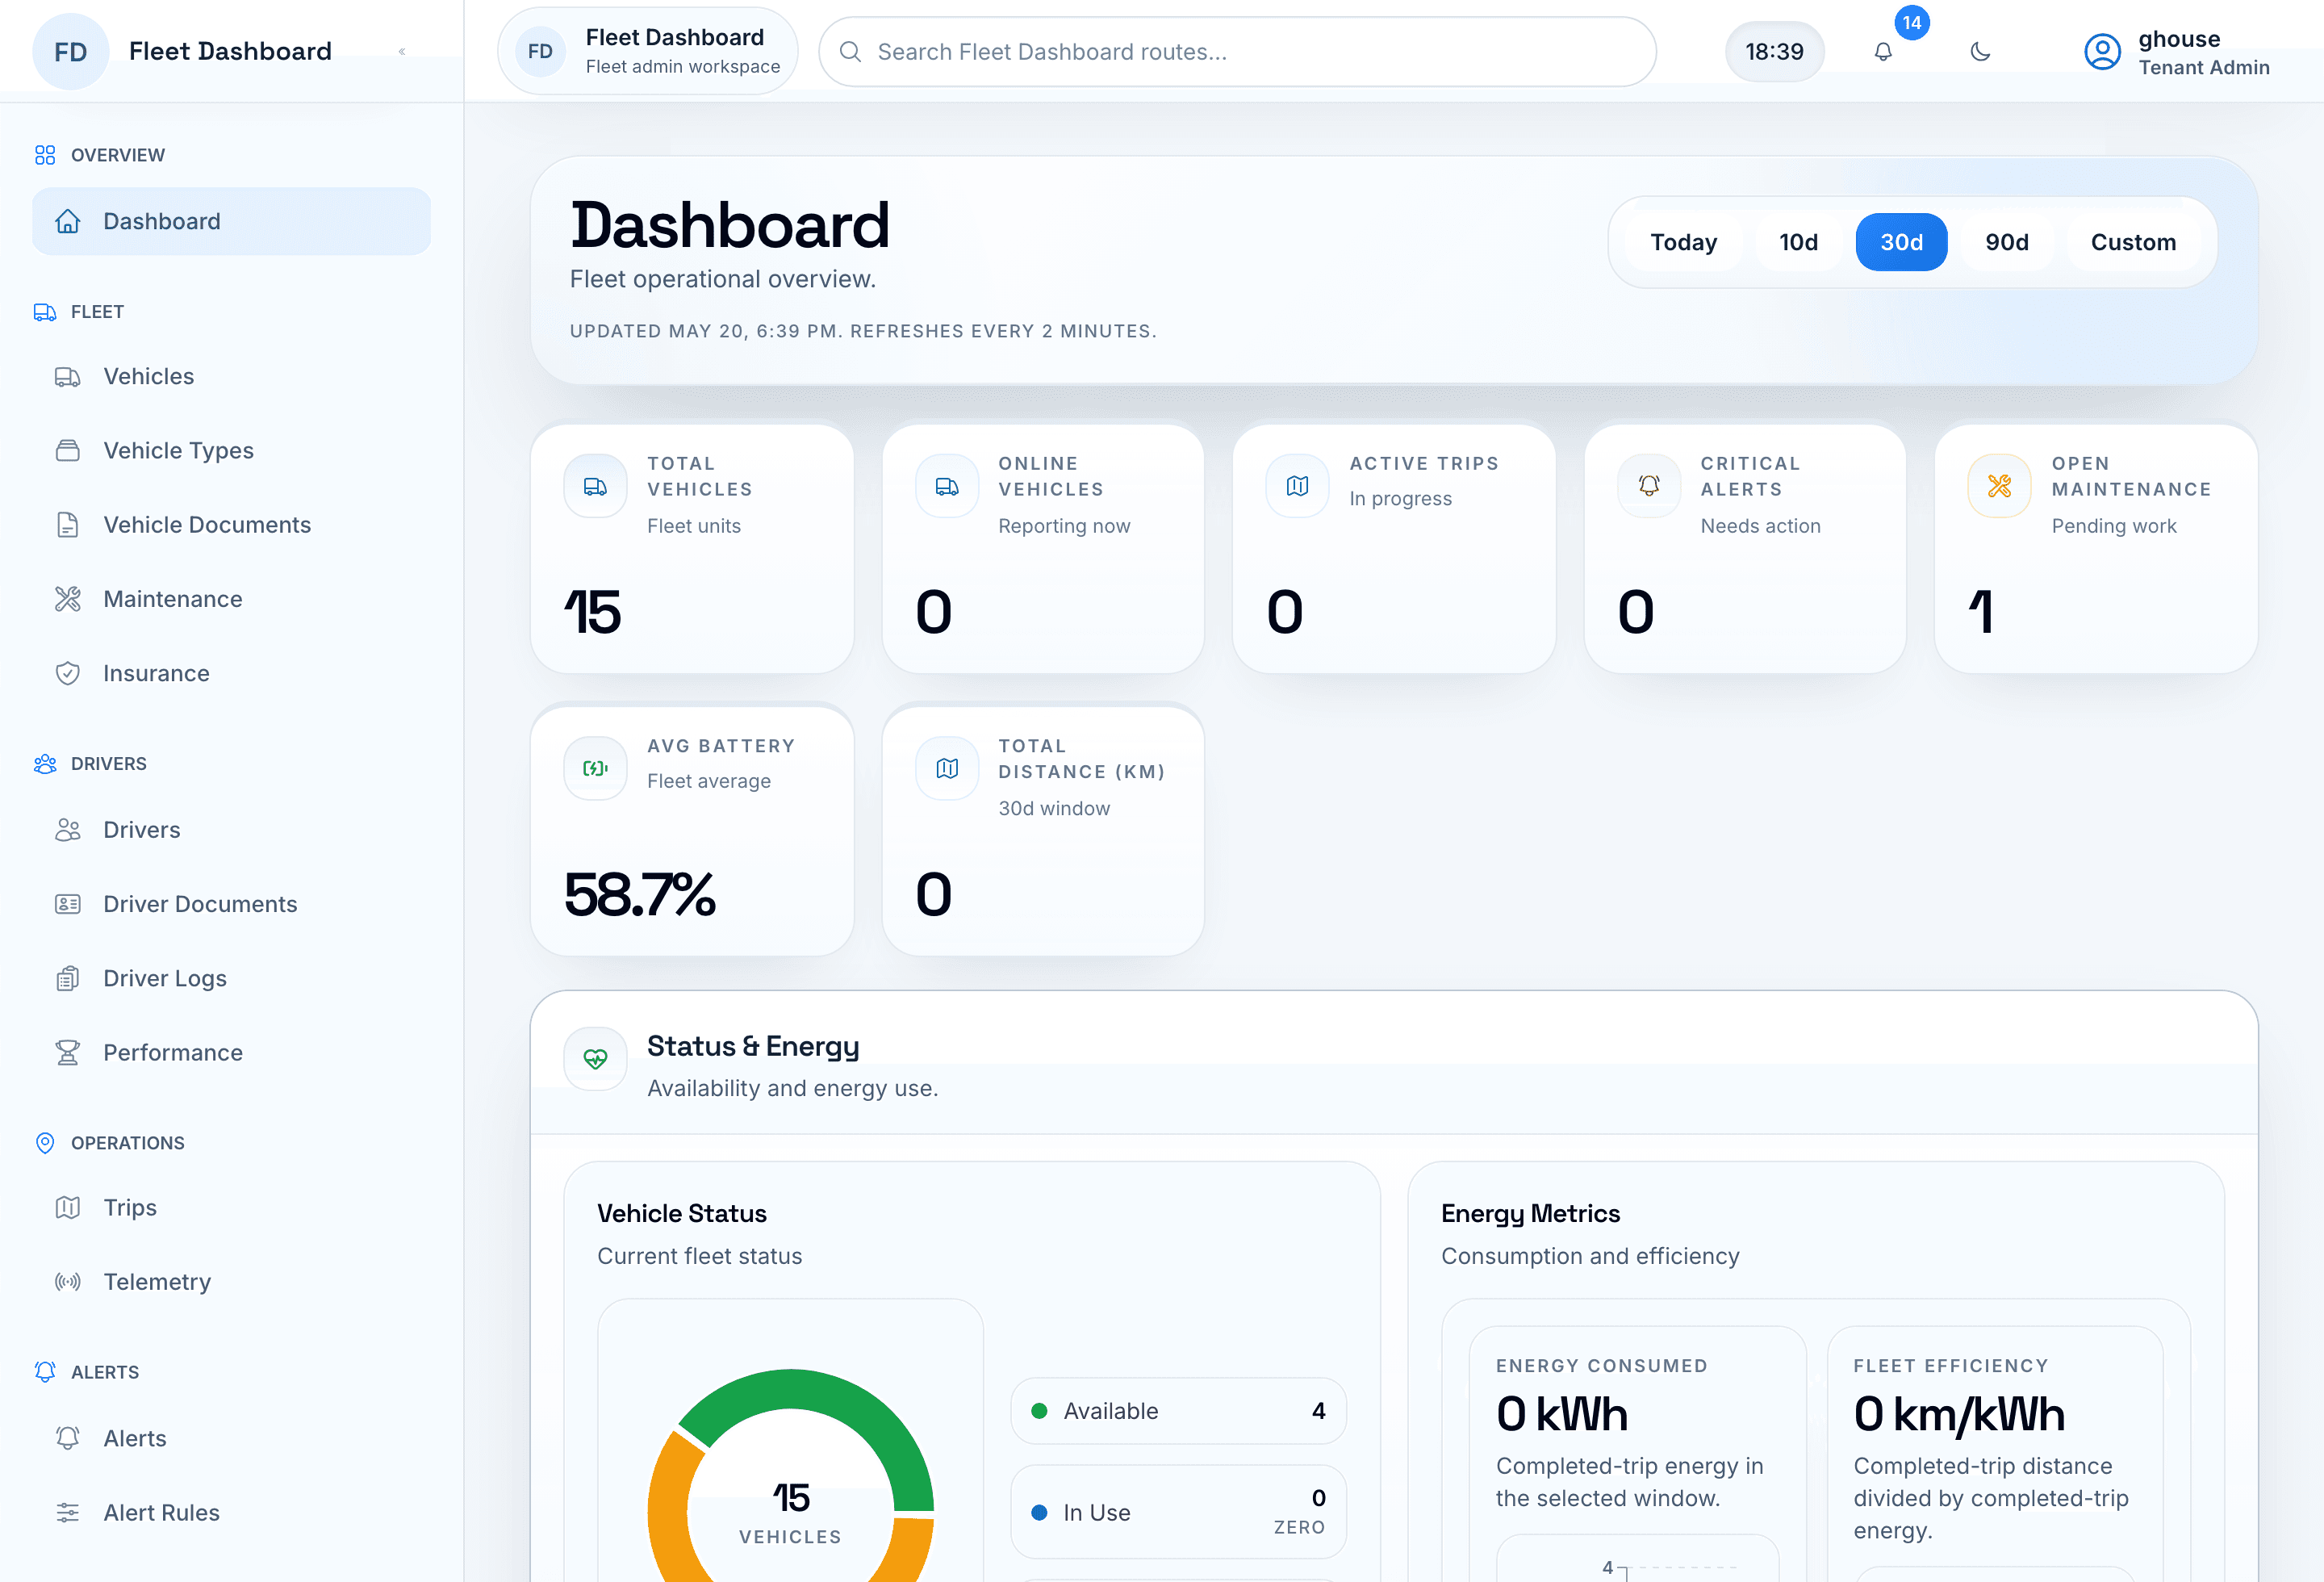Click the Vehicle Documents file icon
2324x1582 pixels.
[x=67, y=525]
